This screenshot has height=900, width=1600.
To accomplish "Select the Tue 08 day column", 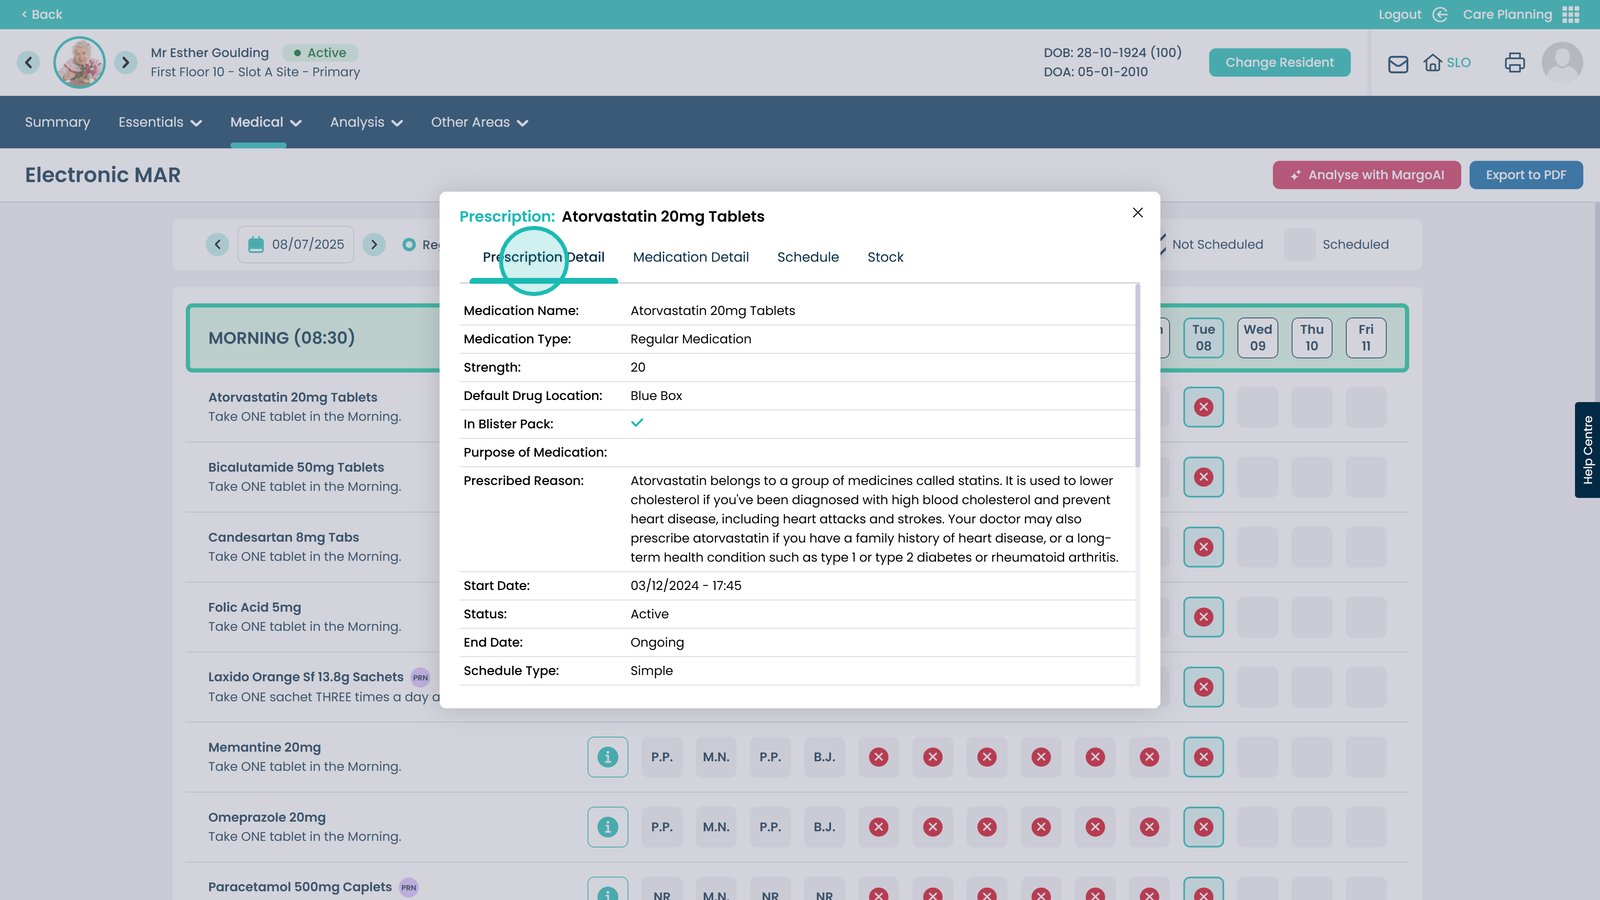I will point(1203,338).
